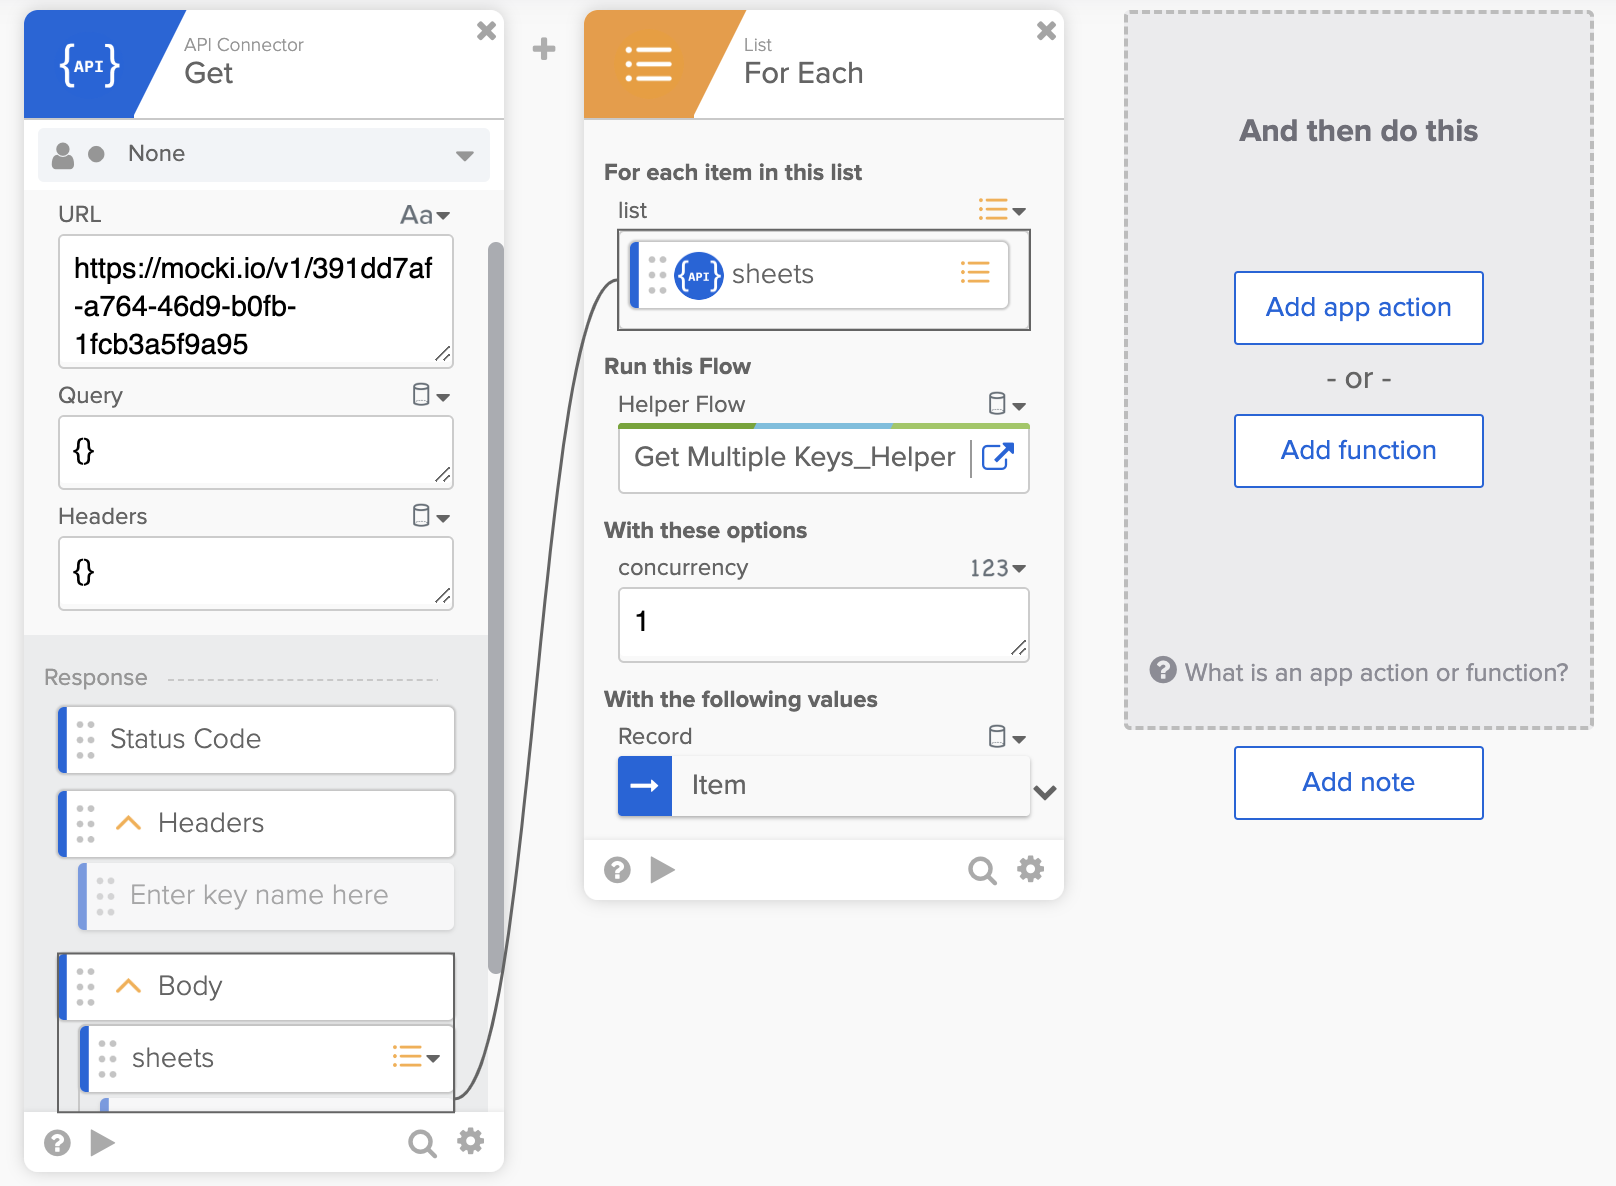Open help icon on For Each card
Viewport: 1616px width, 1186px height.
[617, 871]
